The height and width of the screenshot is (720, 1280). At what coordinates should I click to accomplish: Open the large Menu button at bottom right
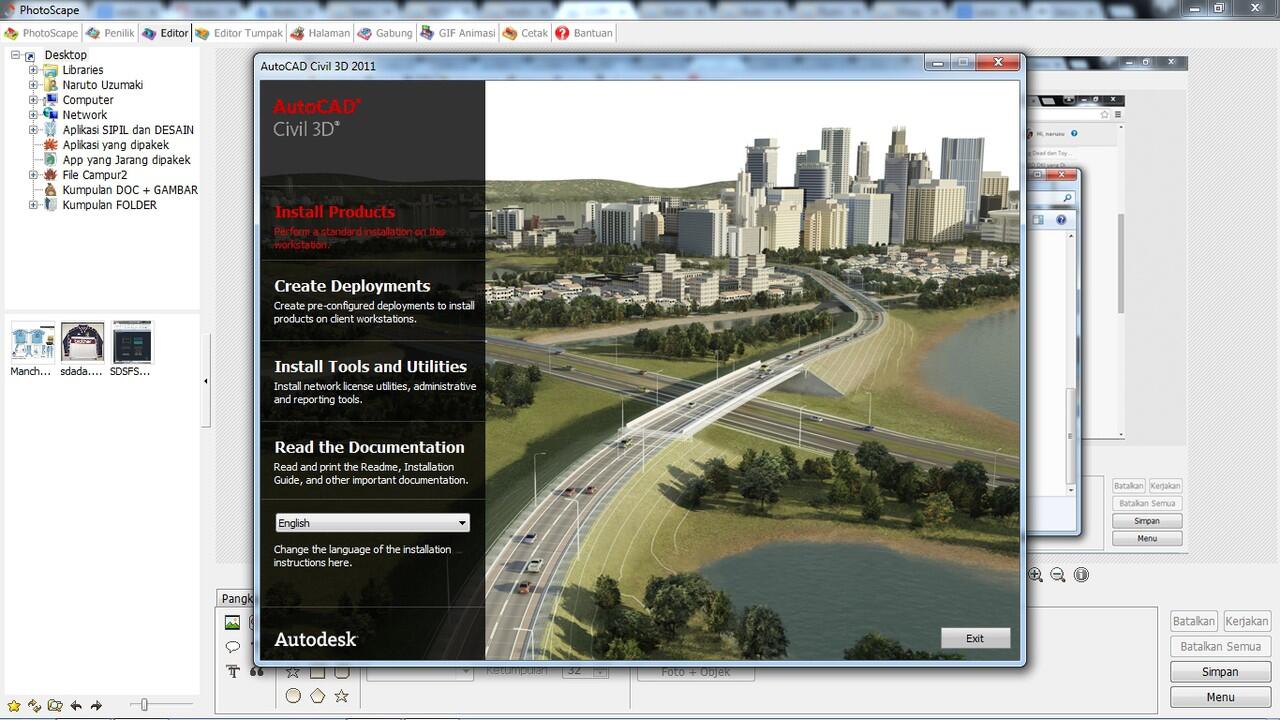1220,697
